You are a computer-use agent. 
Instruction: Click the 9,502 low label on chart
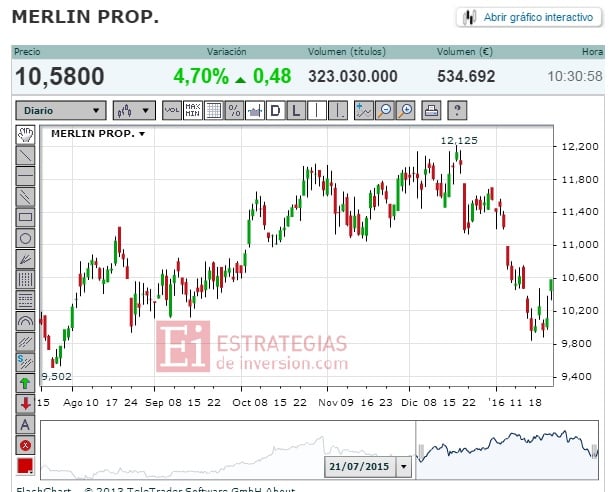click(x=57, y=377)
